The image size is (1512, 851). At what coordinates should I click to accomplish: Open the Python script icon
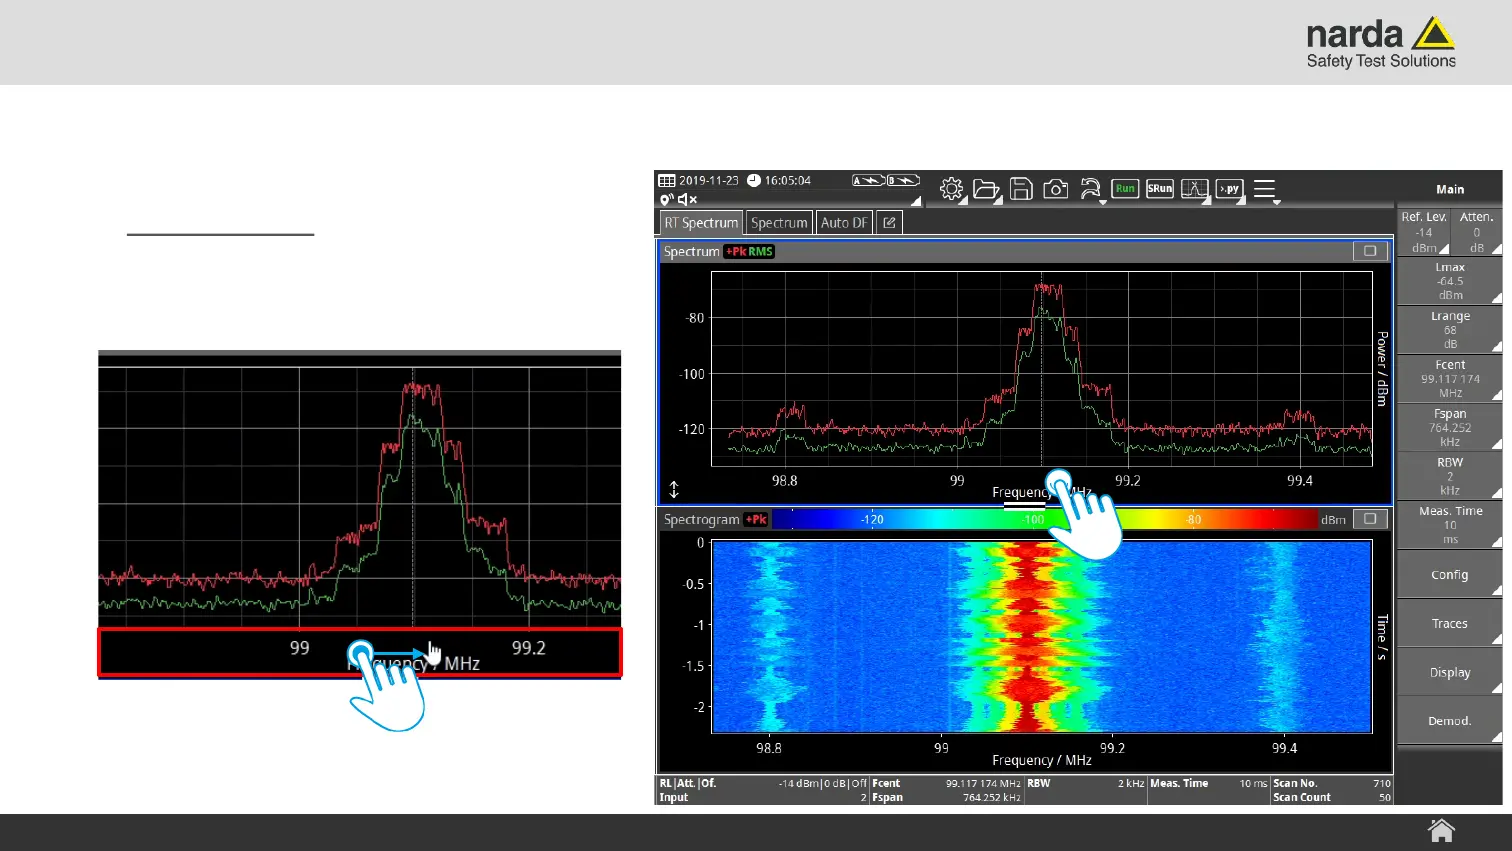pos(1229,188)
